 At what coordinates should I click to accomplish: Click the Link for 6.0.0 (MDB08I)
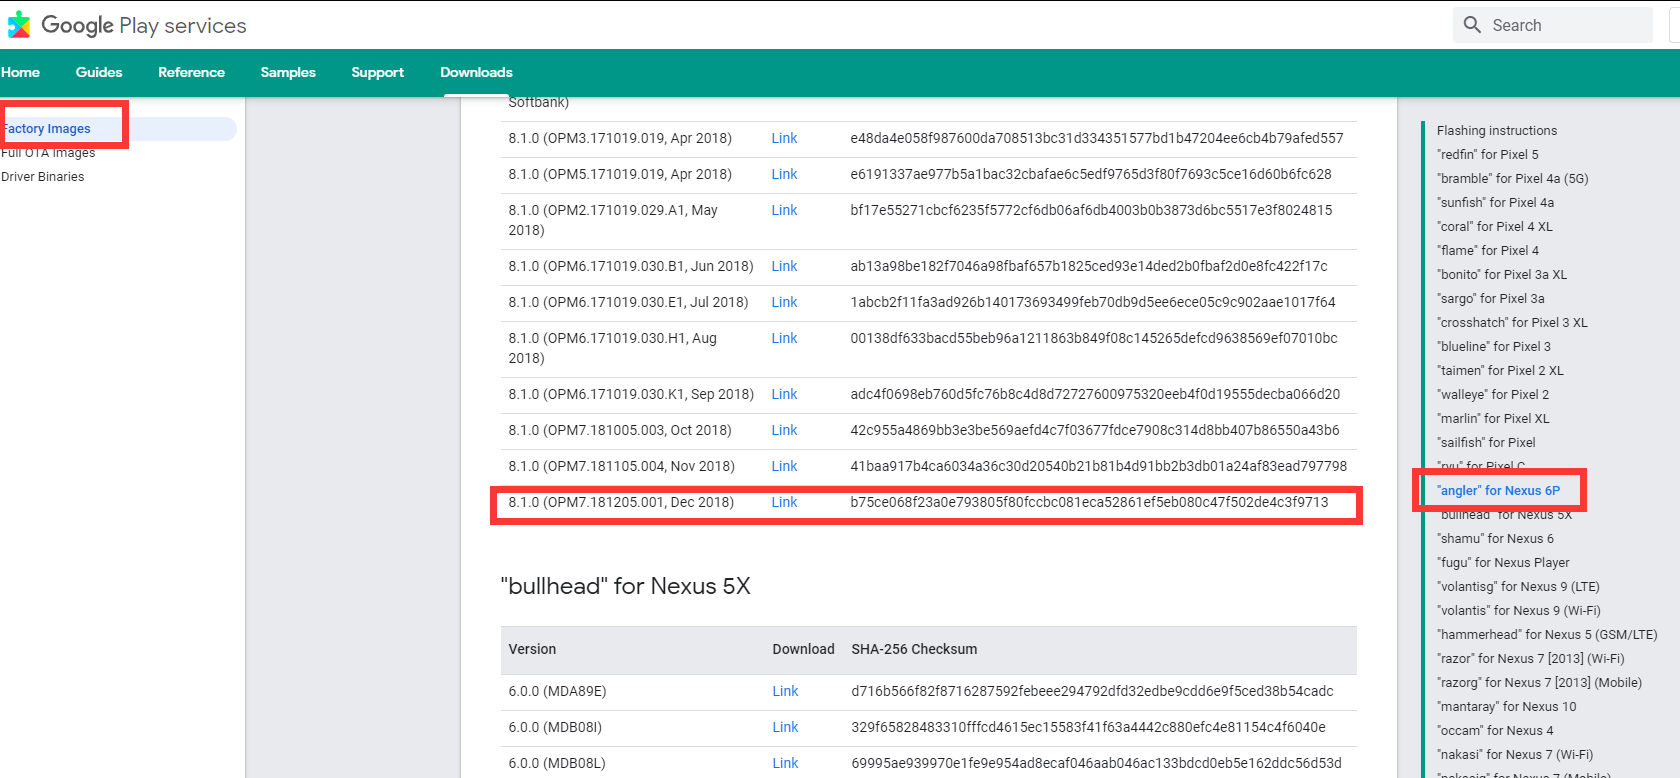[785, 727]
